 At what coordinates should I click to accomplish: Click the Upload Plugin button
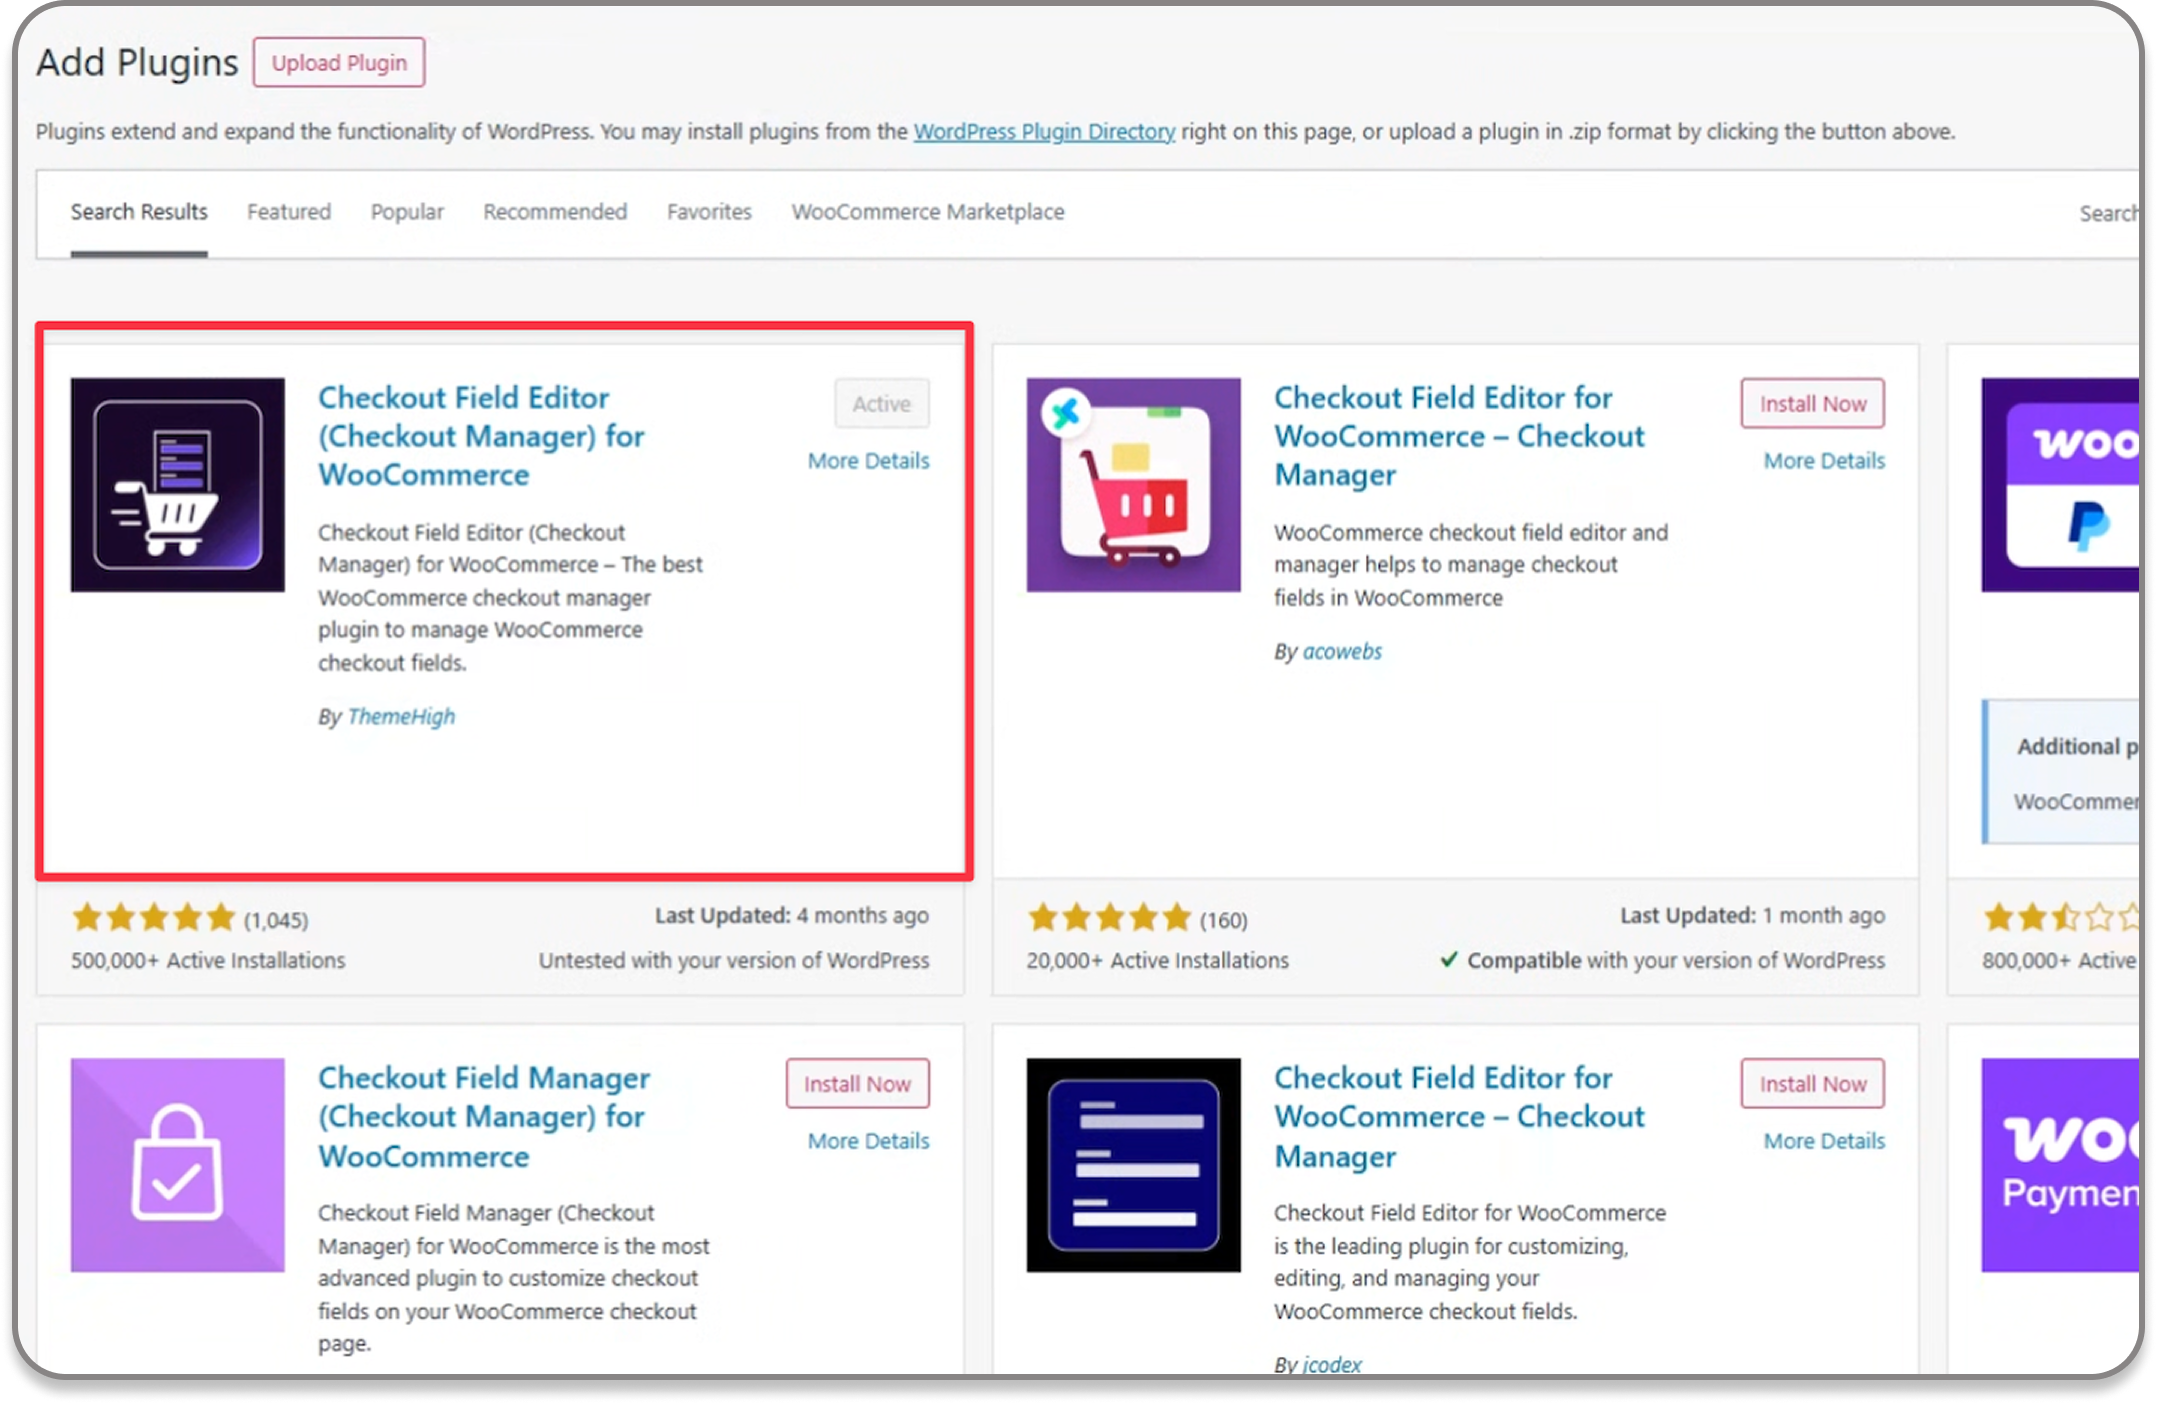tap(338, 62)
